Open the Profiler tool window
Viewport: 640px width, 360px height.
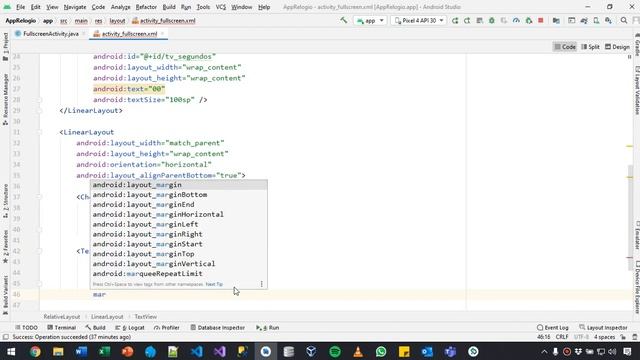coord(167,328)
